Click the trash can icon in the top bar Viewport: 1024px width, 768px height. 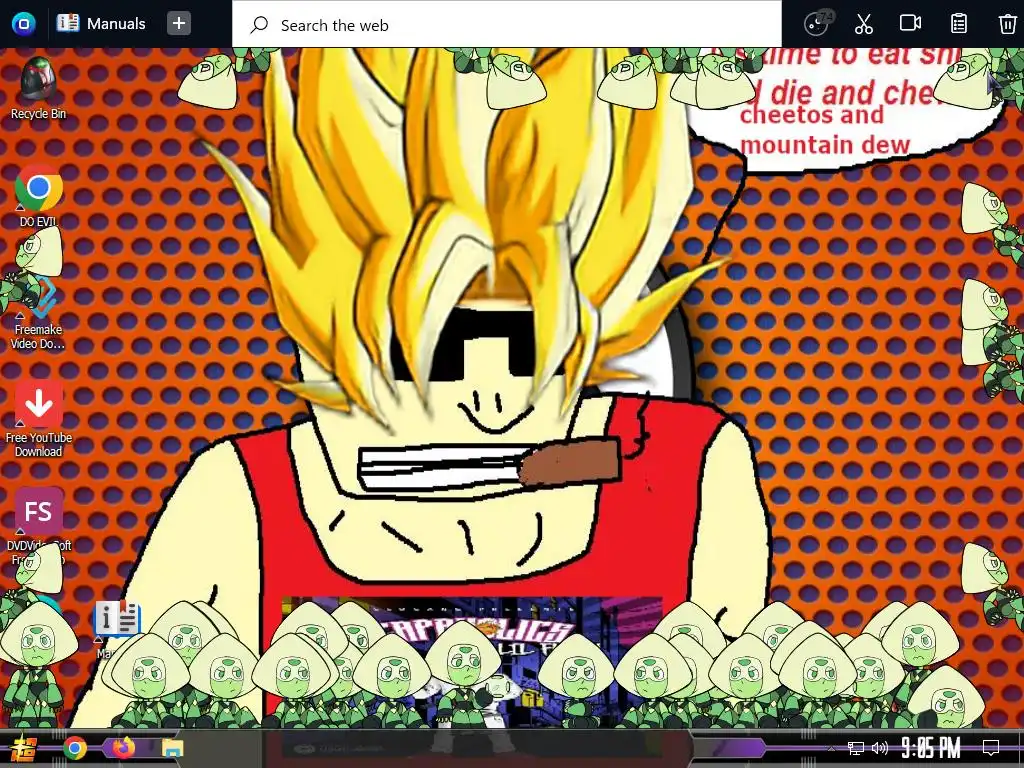pos(1007,24)
